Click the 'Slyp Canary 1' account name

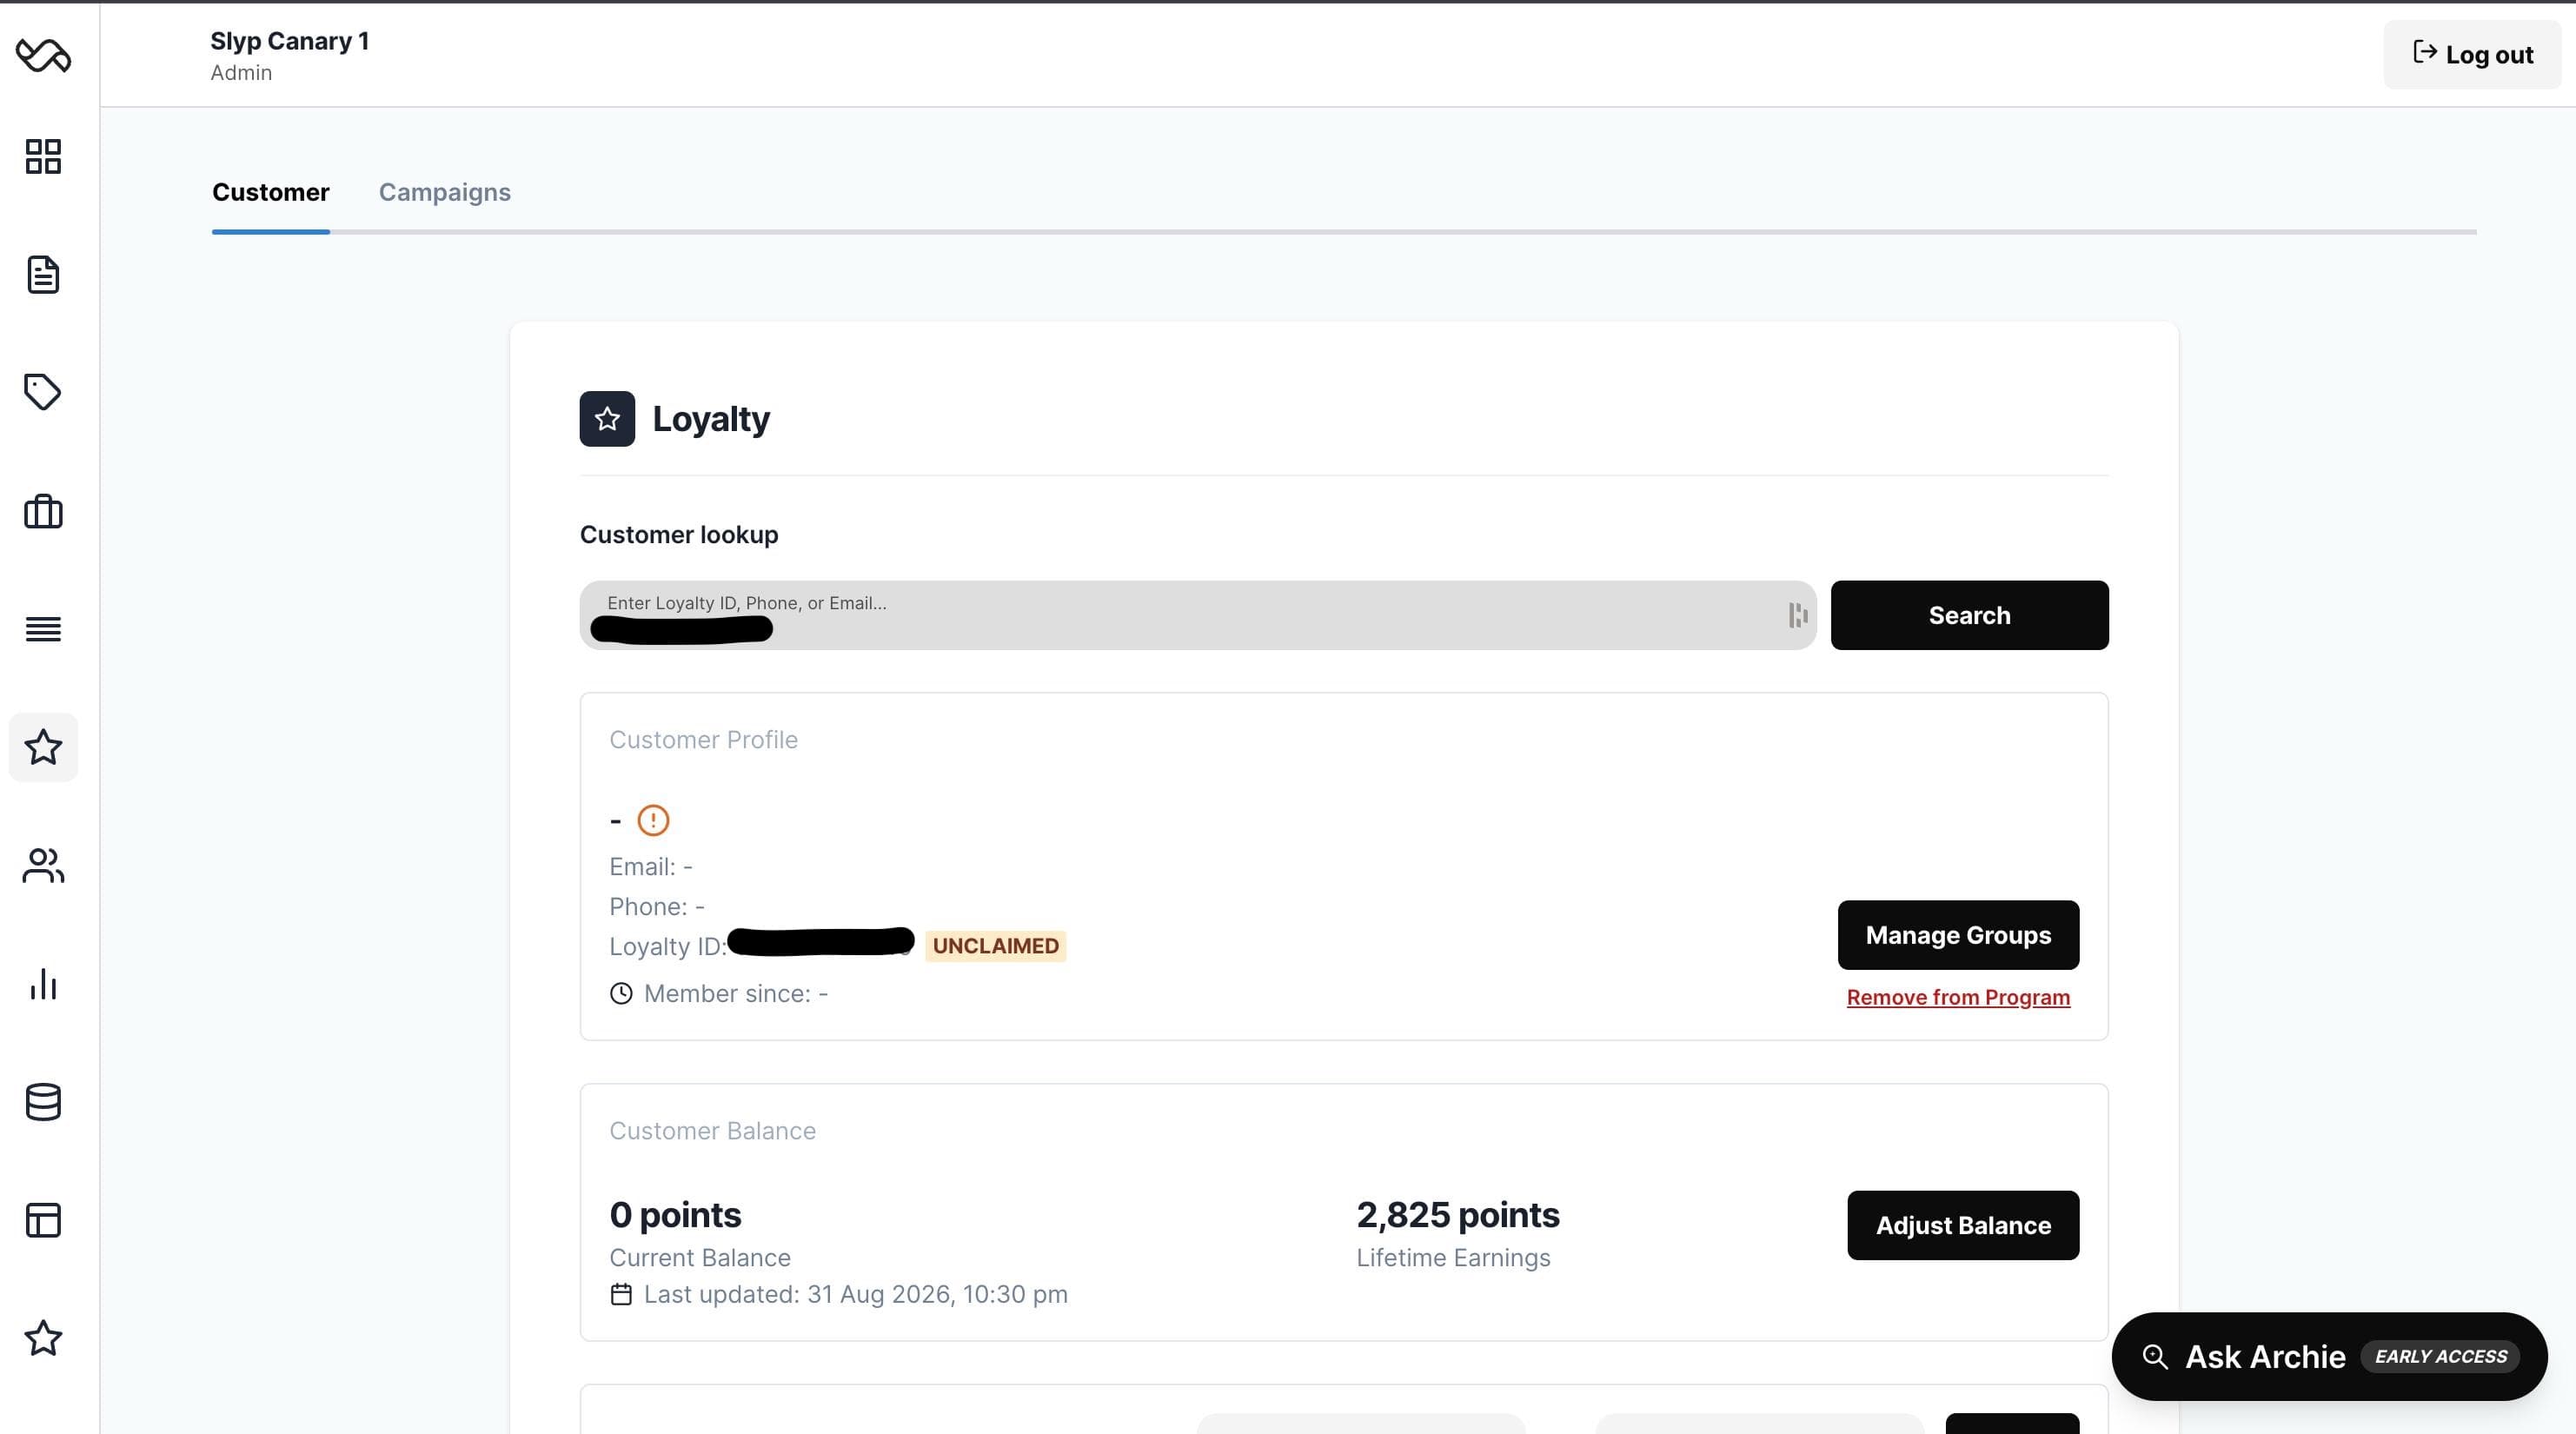click(x=289, y=41)
